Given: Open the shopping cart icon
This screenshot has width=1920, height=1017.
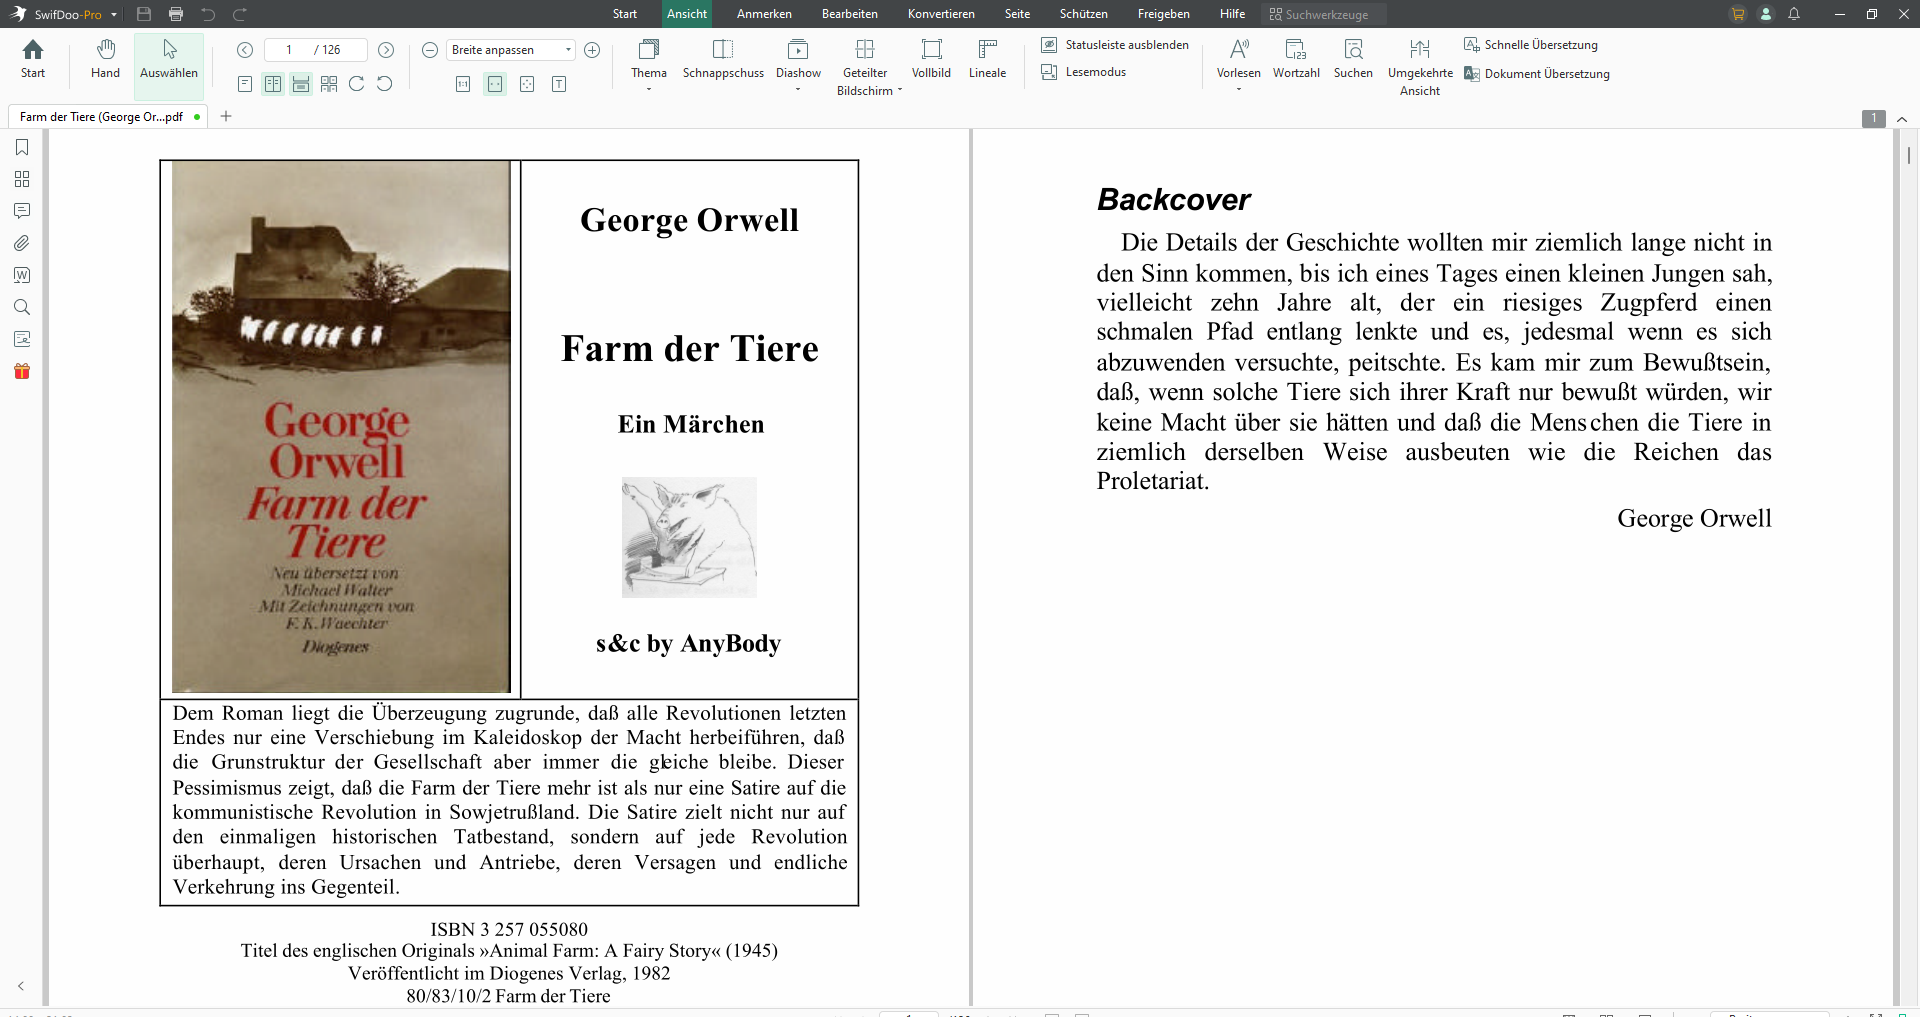Looking at the screenshot, I should coord(1738,14).
